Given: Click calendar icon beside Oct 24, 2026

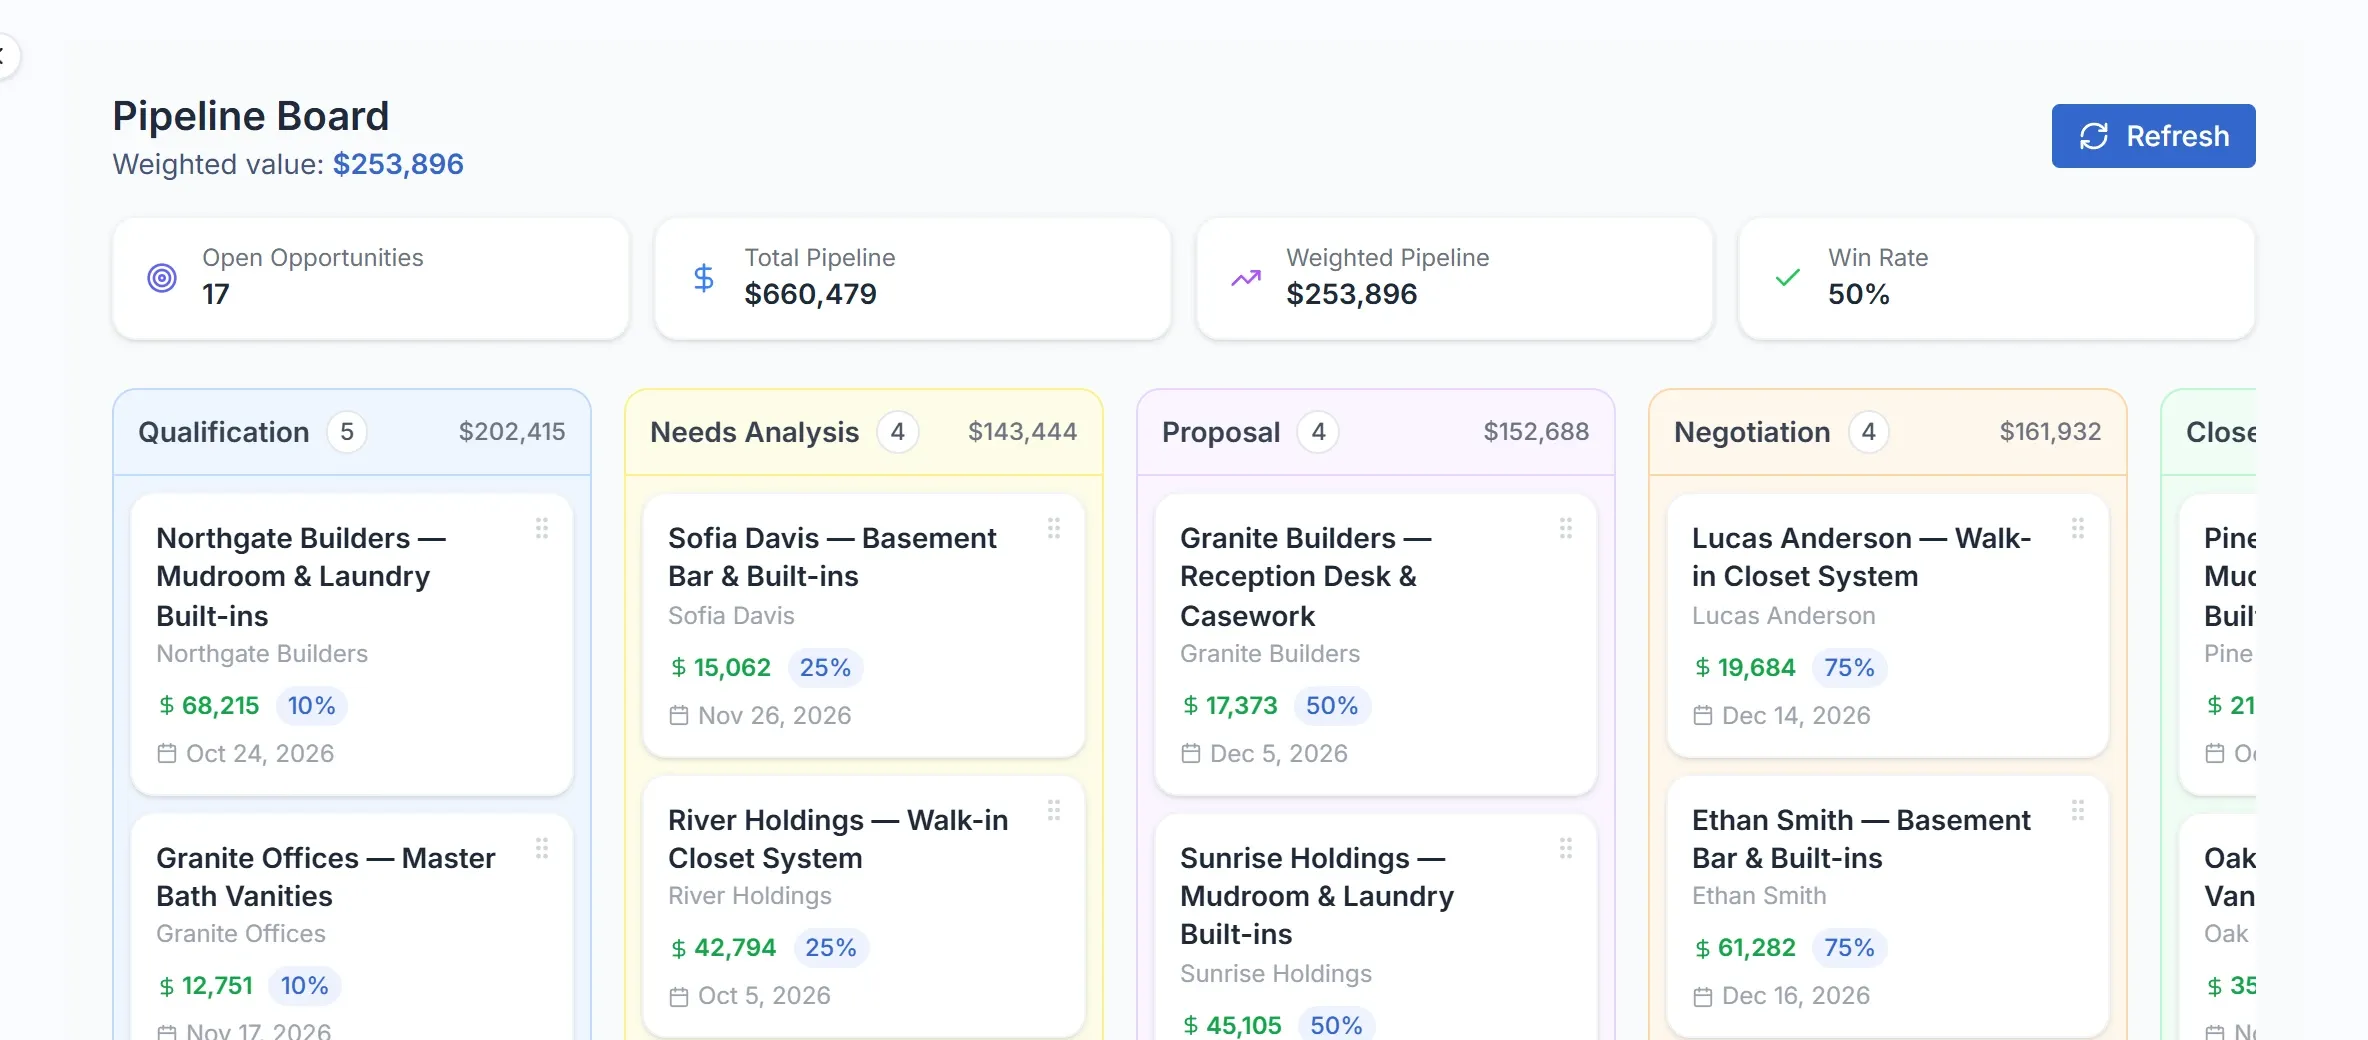Looking at the screenshot, I should coord(167,753).
